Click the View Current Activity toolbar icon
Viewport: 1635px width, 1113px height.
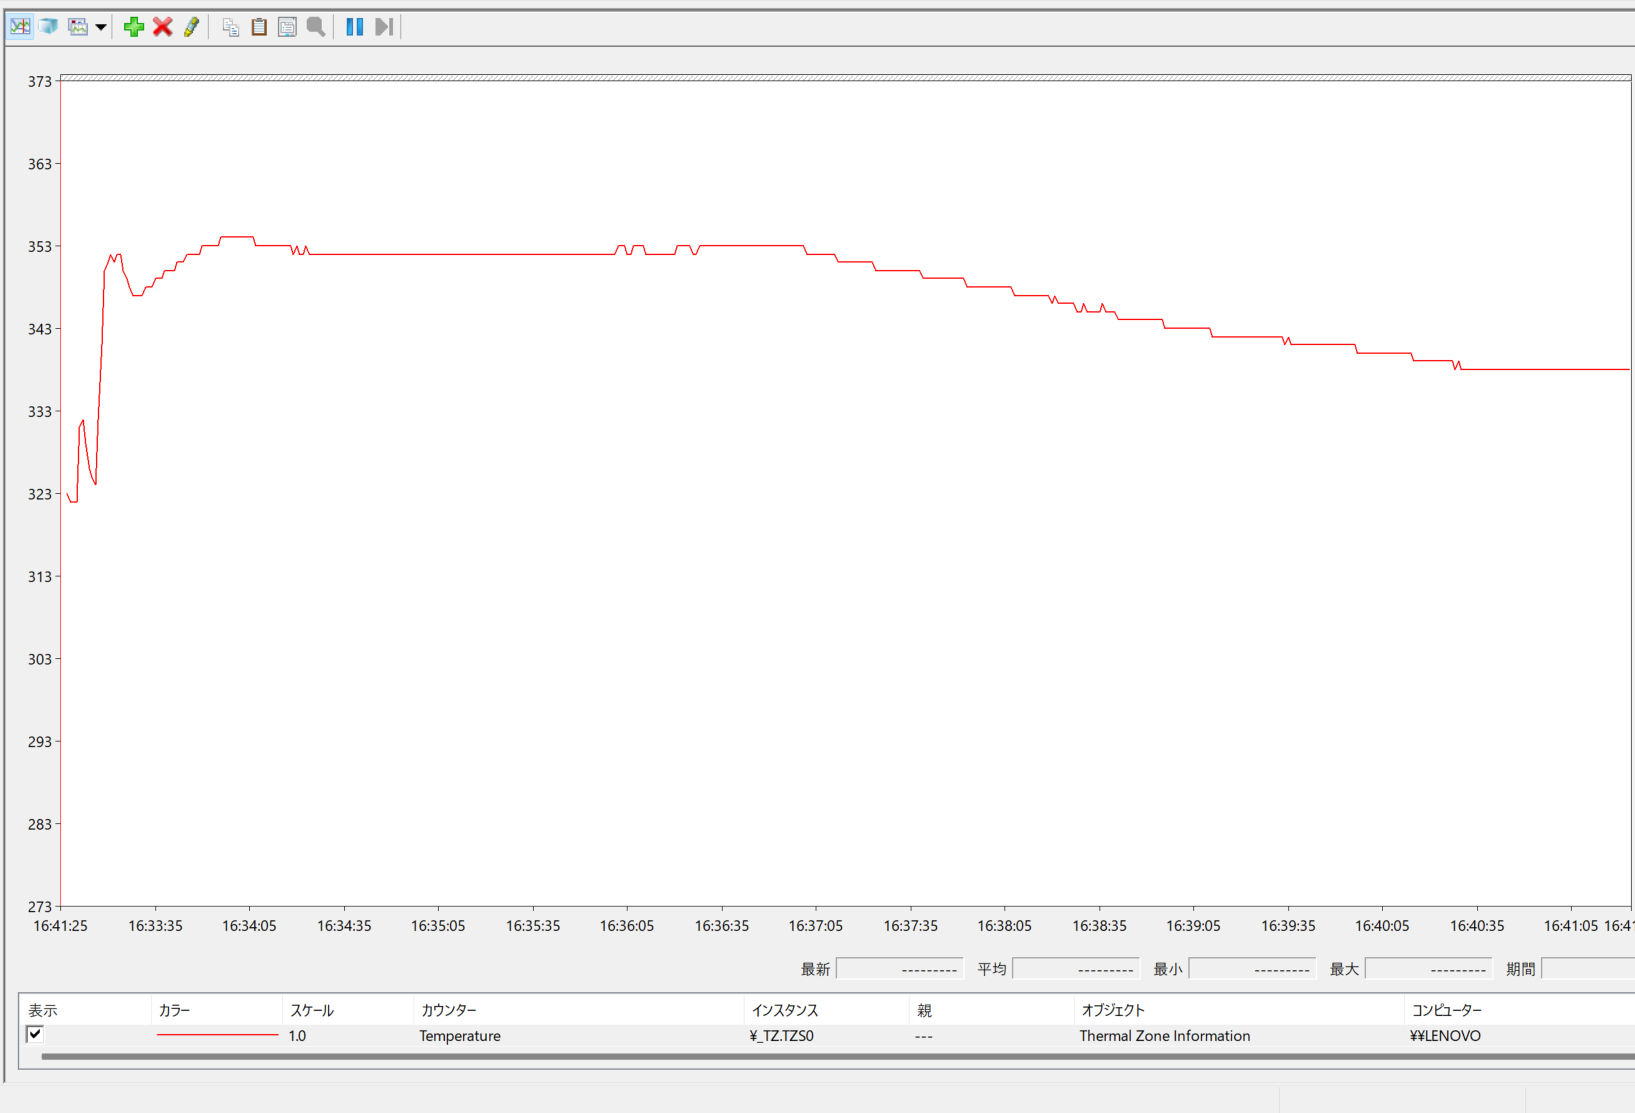(x=20, y=27)
